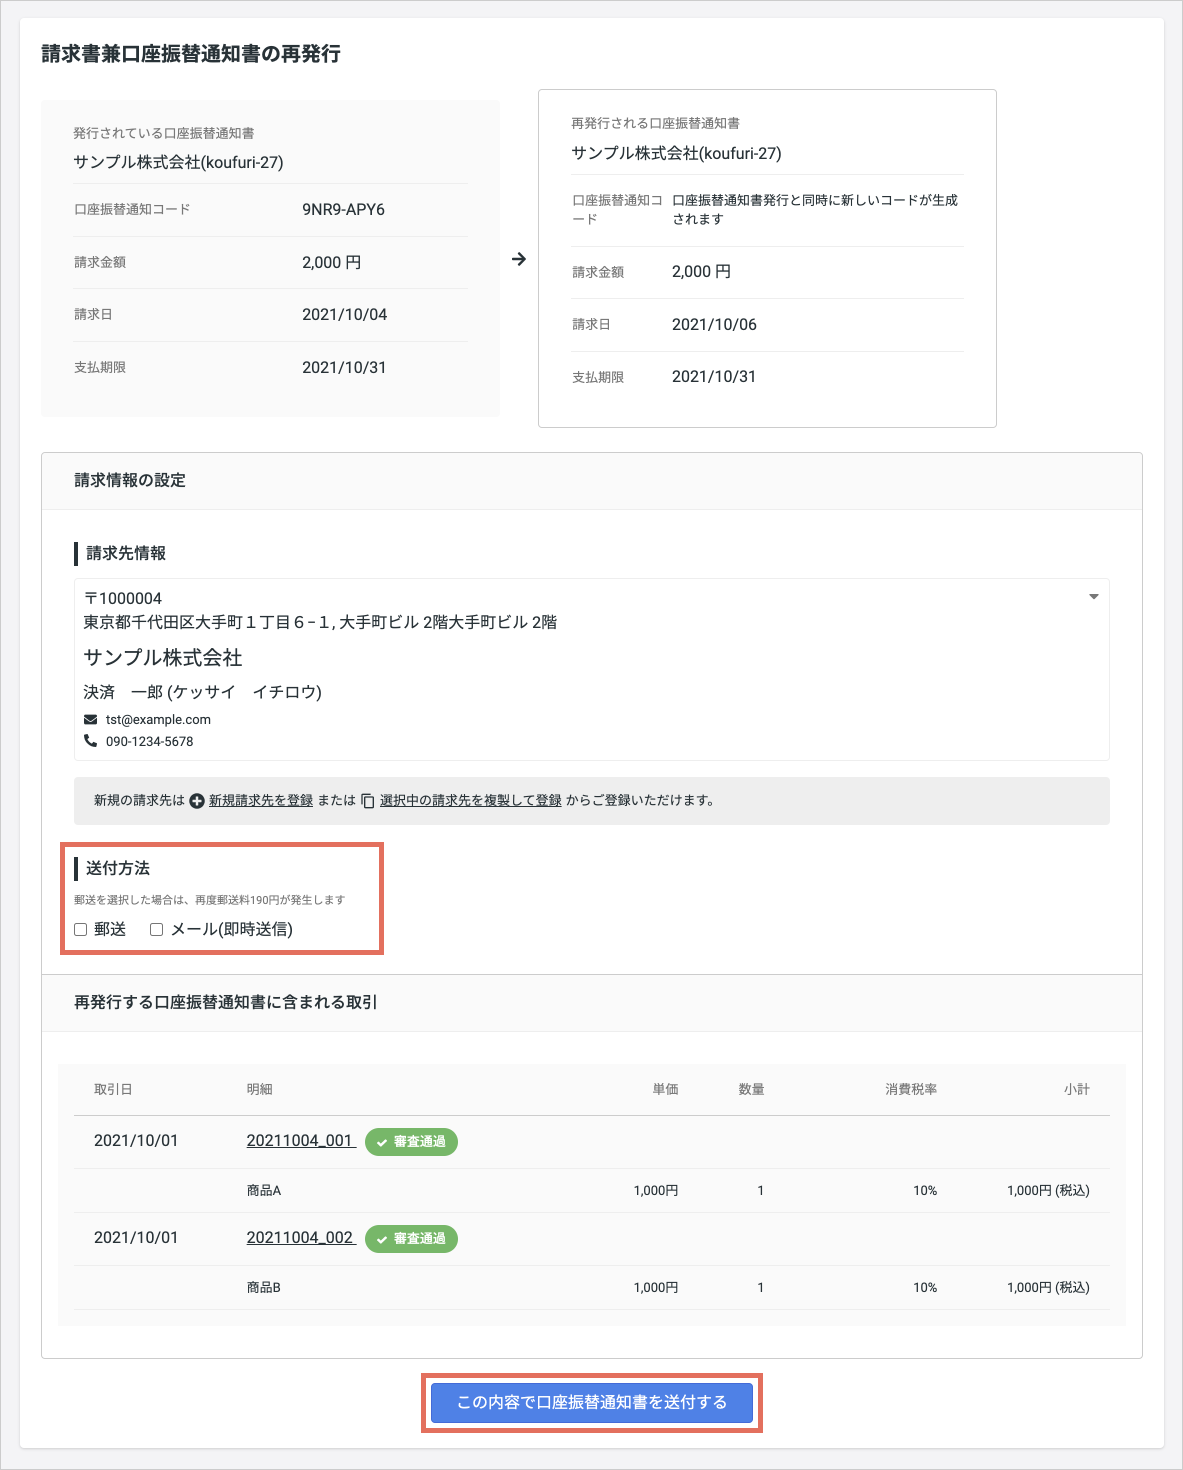
Task: Click the 商品A detail row label
Action: 264,1191
